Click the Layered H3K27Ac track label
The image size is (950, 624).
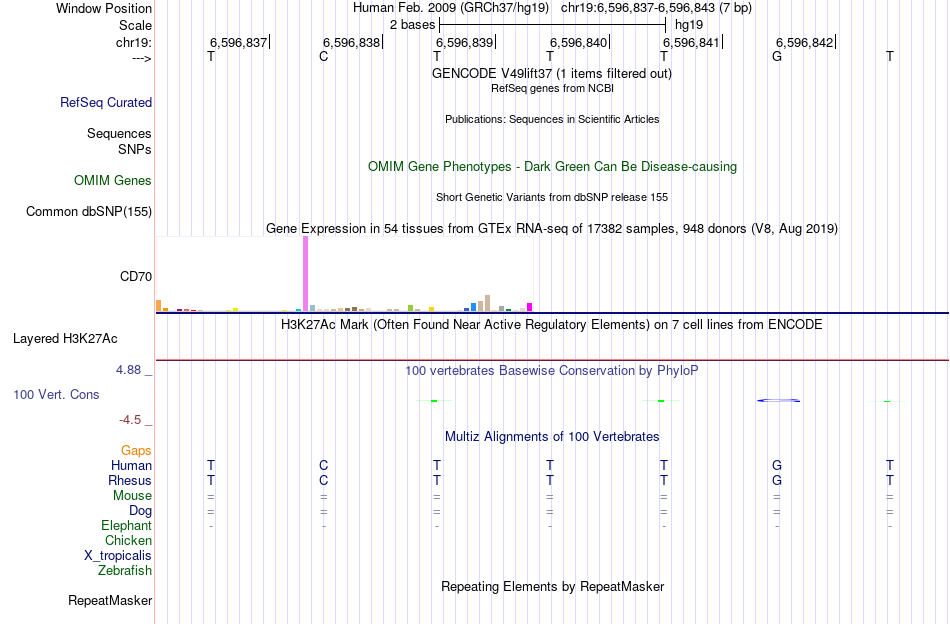click(x=65, y=339)
